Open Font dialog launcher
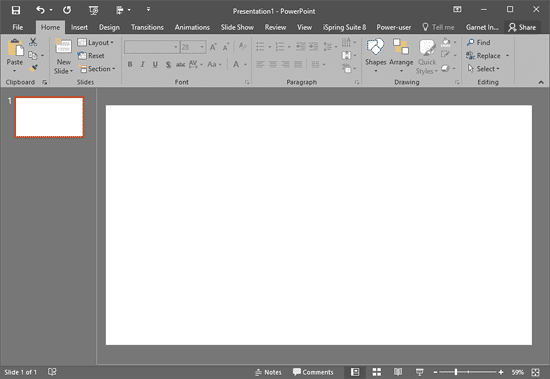550x379 pixels. [247, 82]
